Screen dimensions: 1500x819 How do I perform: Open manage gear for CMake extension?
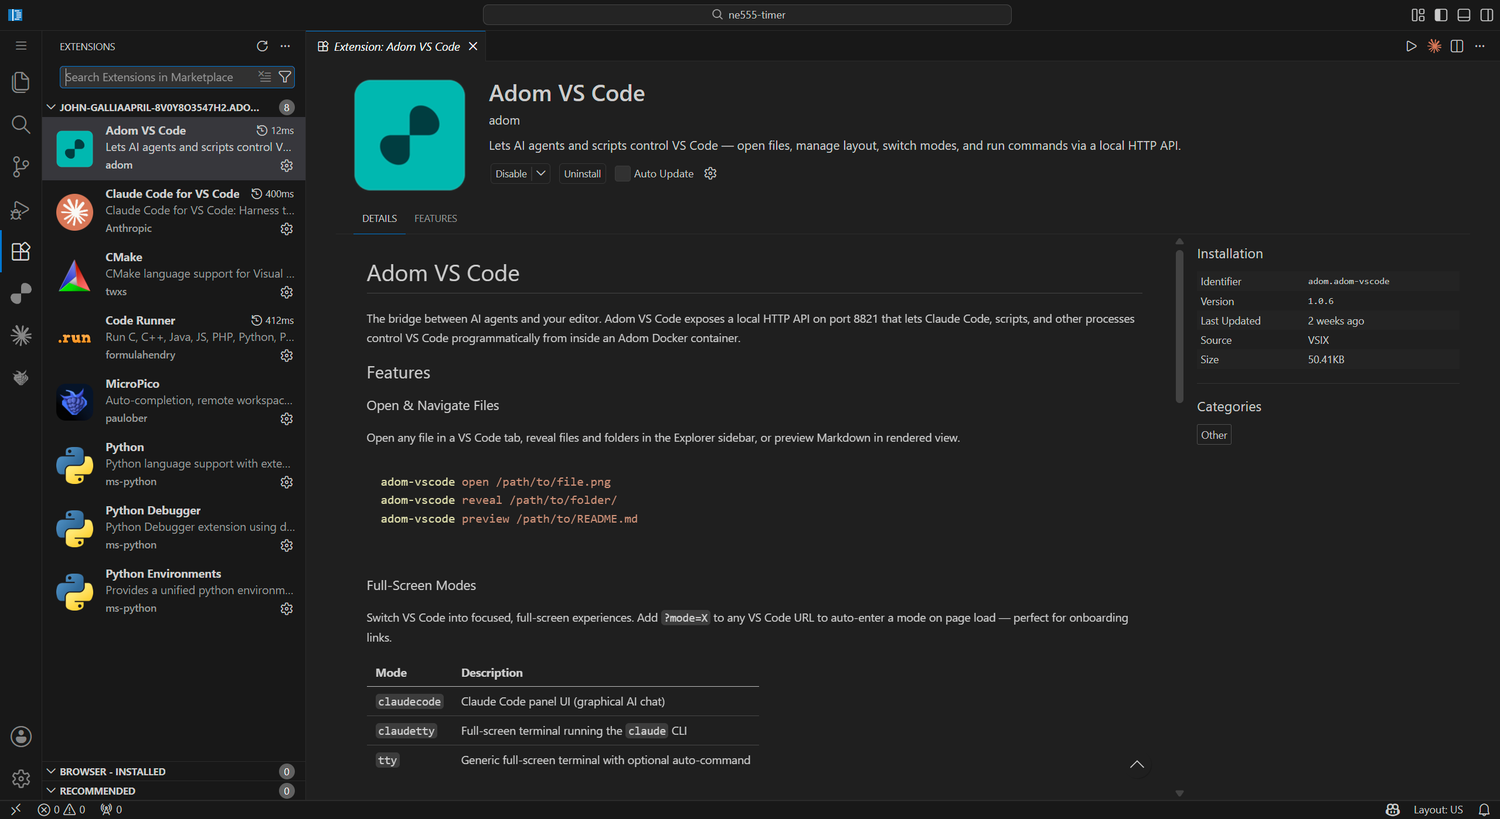pyautogui.click(x=287, y=293)
